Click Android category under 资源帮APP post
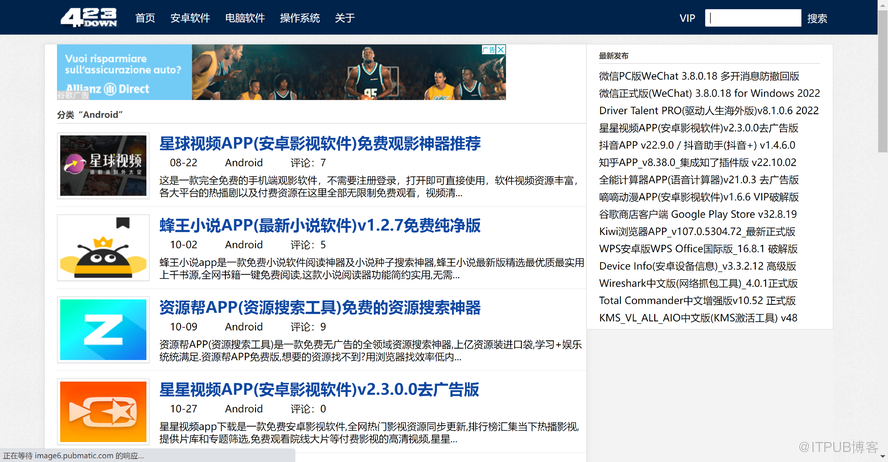The width and height of the screenshot is (888, 462). pyautogui.click(x=244, y=327)
